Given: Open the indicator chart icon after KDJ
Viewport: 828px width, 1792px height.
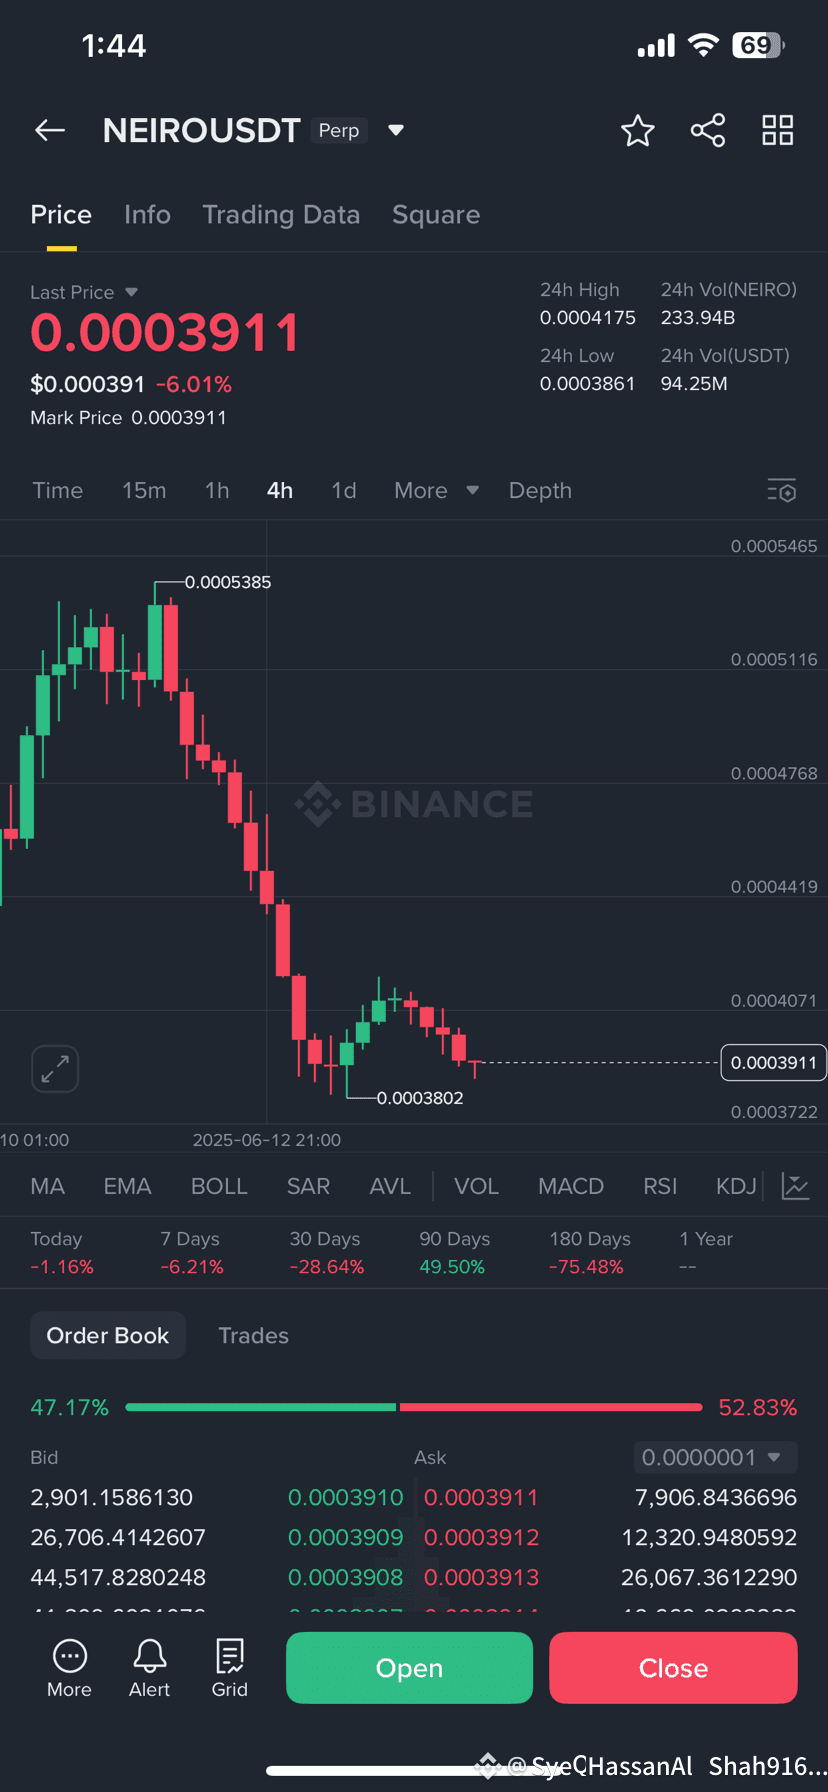Looking at the screenshot, I should coord(795,1186).
